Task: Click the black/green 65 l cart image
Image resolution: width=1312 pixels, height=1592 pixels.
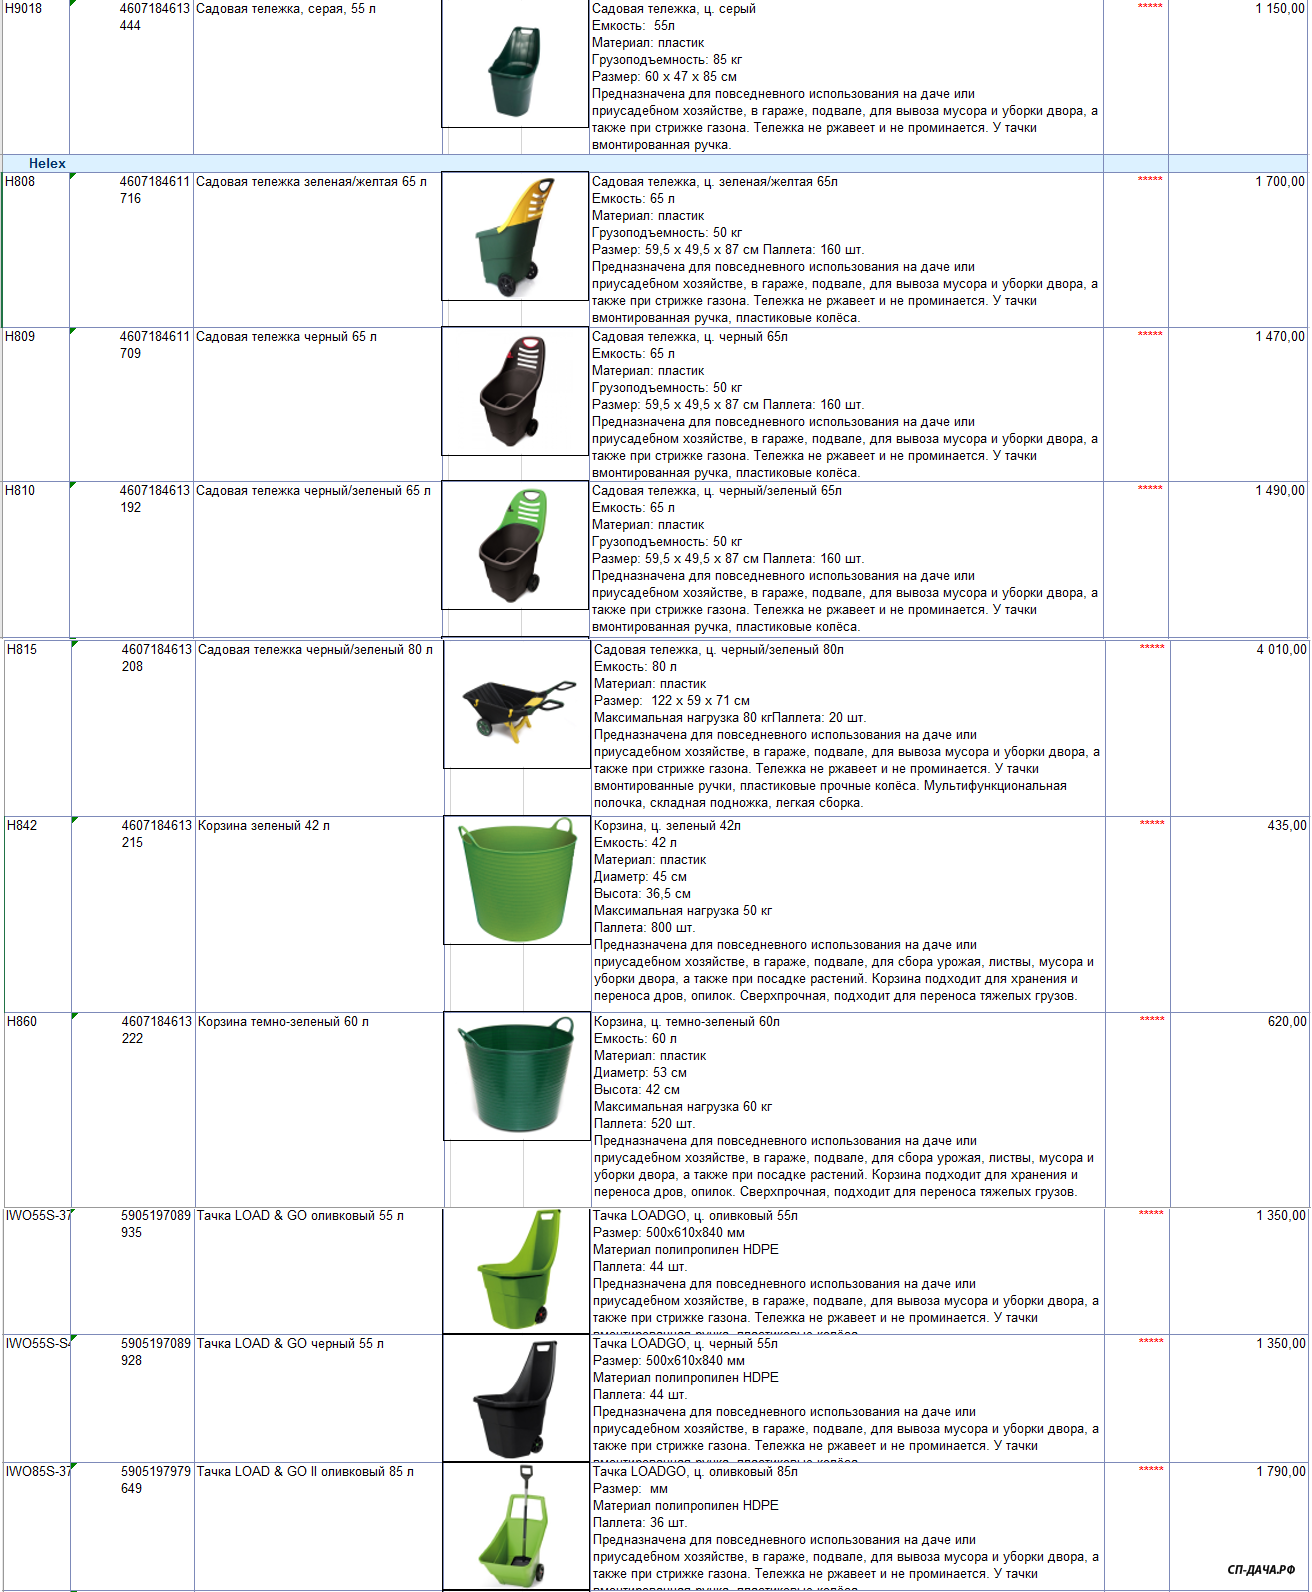Action: pos(515,545)
